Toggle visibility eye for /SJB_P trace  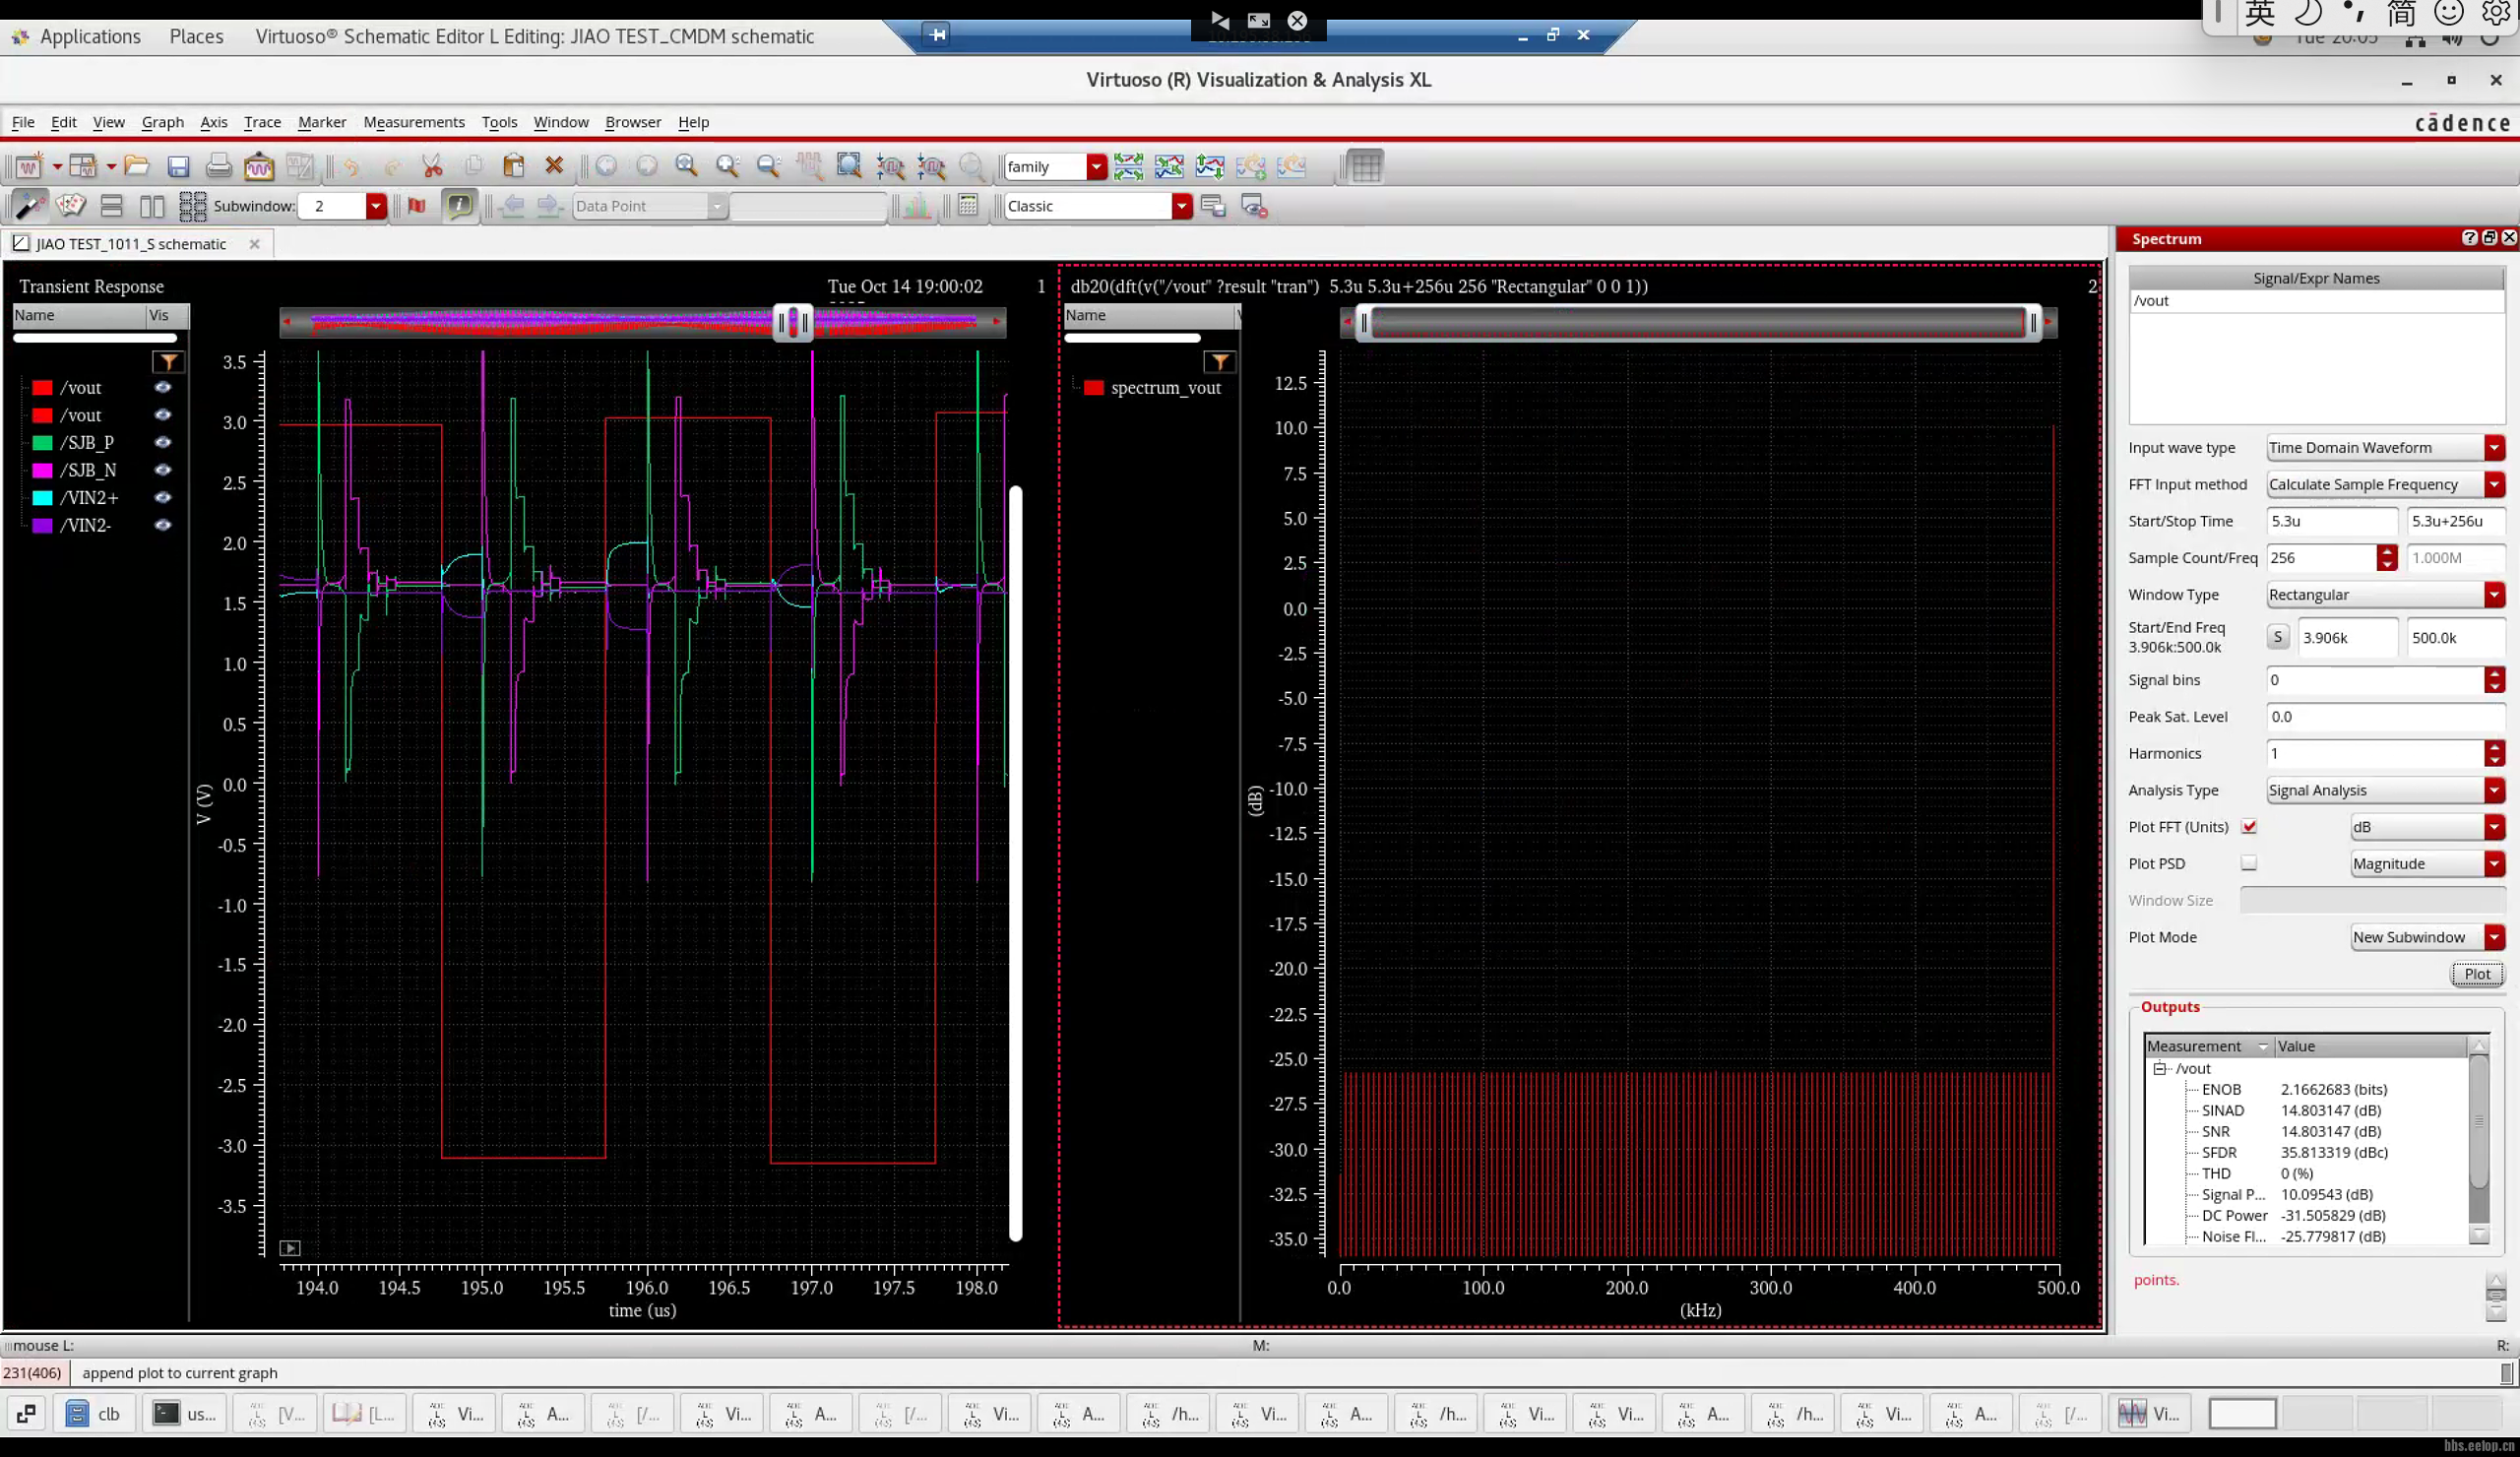click(x=162, y=442)
